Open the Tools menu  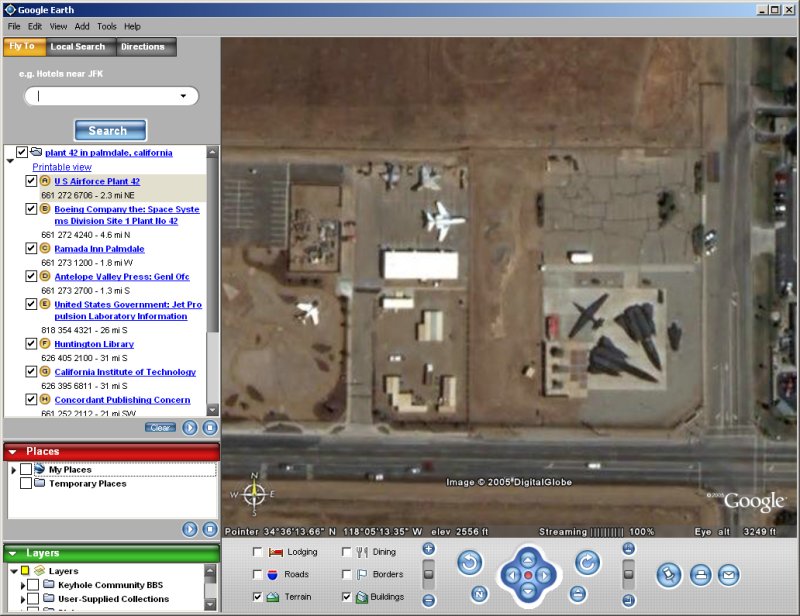click(106, 26)
